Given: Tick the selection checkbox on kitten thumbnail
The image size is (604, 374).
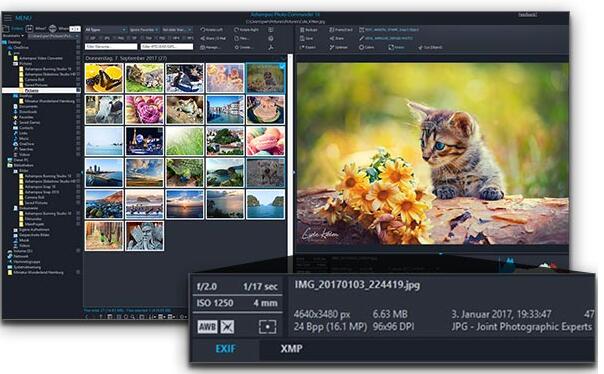Looking at the screenshot, I should pyautogui.click(x=282, y=67).
